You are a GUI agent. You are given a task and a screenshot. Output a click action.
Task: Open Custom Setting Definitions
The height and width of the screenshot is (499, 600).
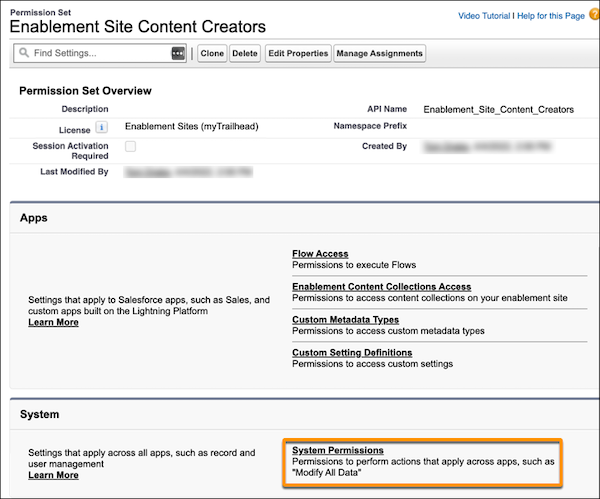click(x=352, y=352)
